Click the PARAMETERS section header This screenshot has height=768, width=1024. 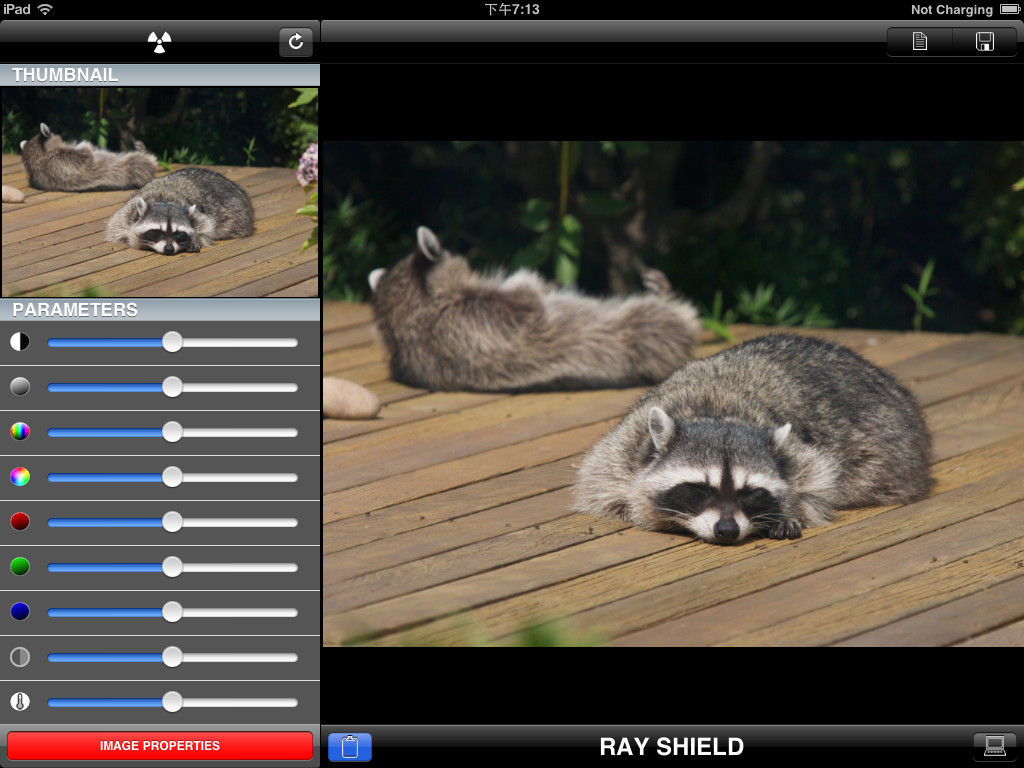click(160, 310)
